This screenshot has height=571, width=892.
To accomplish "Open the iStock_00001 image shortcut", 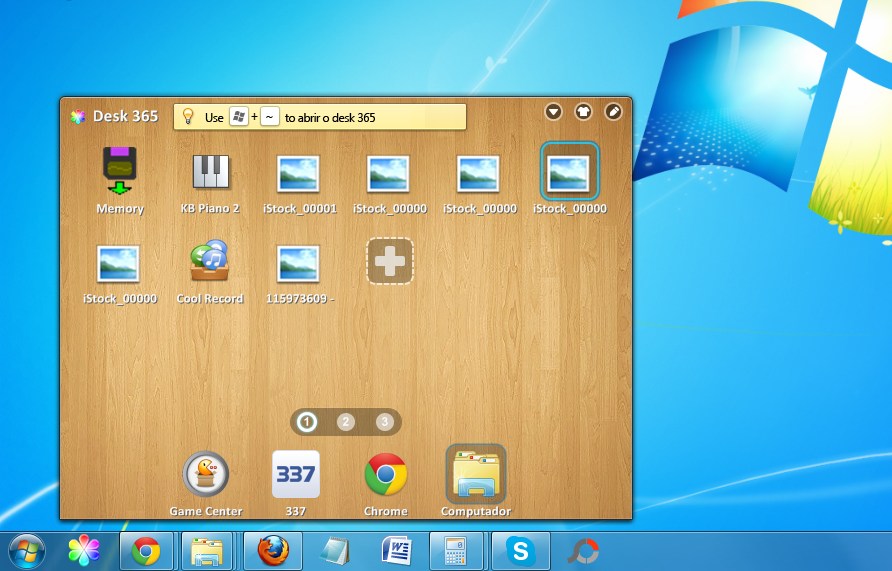I will pyautogui.click(x=298, y=173).
